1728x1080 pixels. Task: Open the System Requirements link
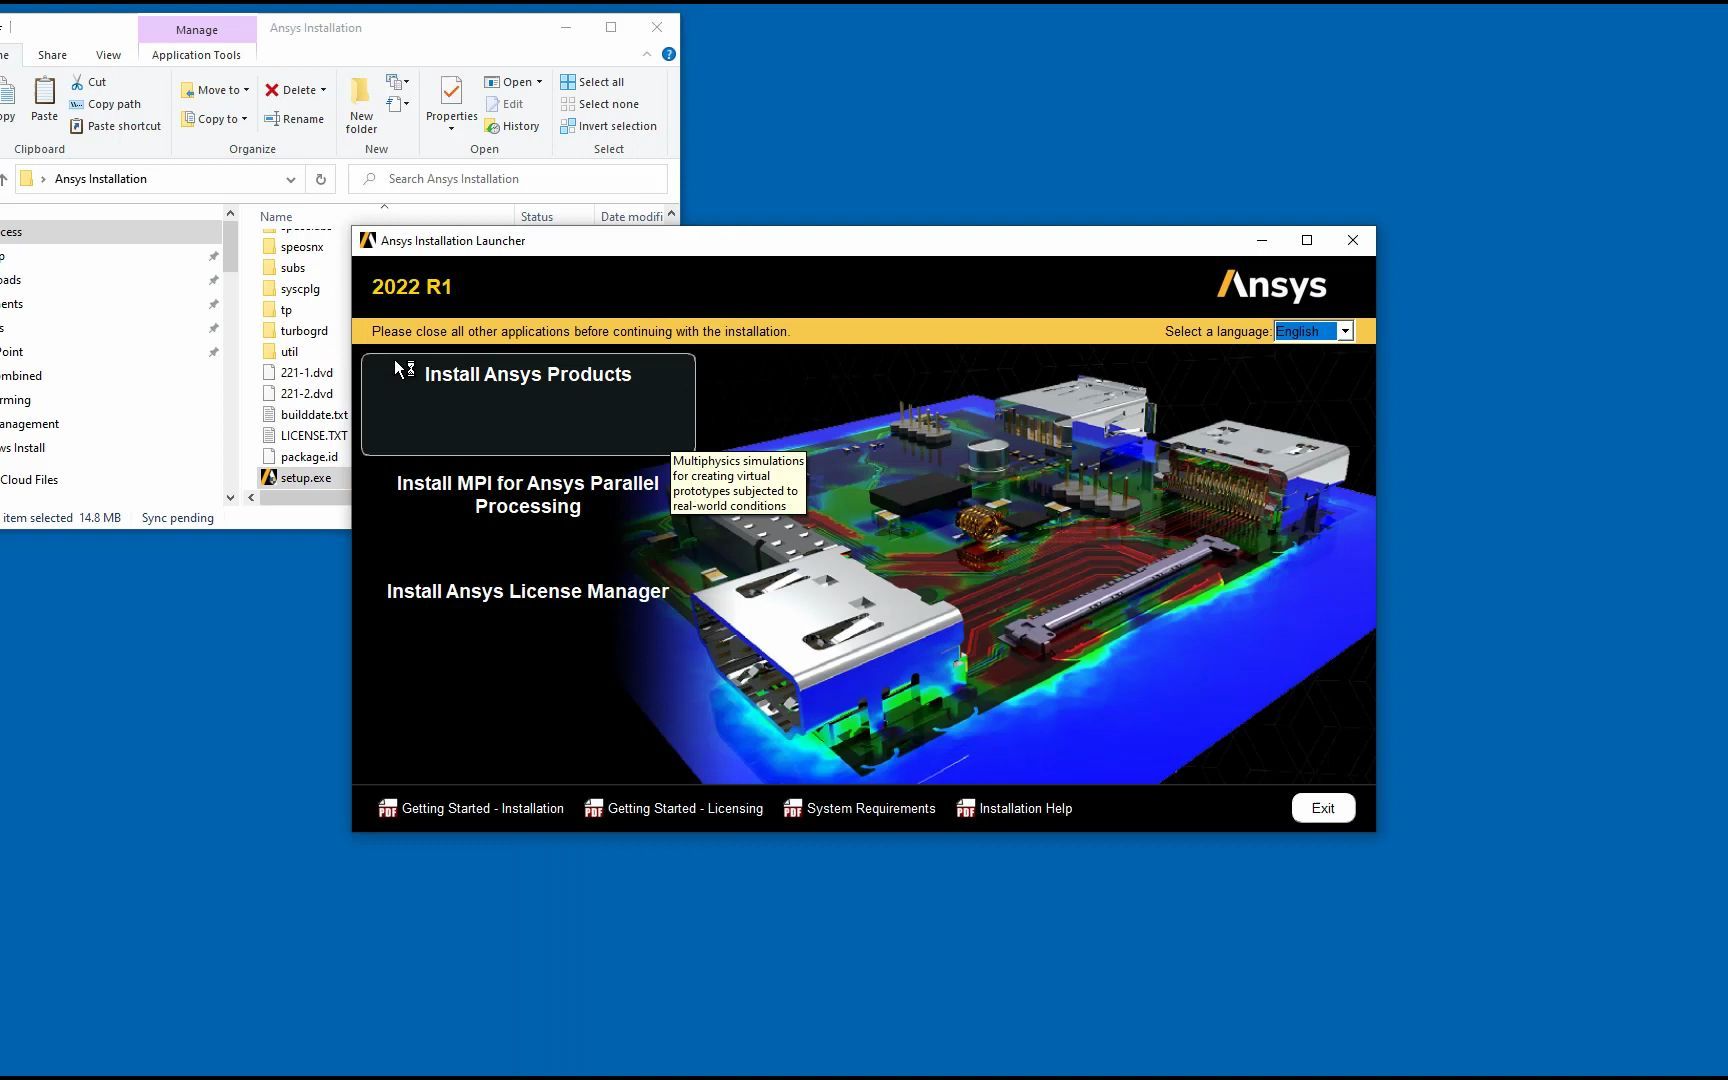click(x=870, y=808)
